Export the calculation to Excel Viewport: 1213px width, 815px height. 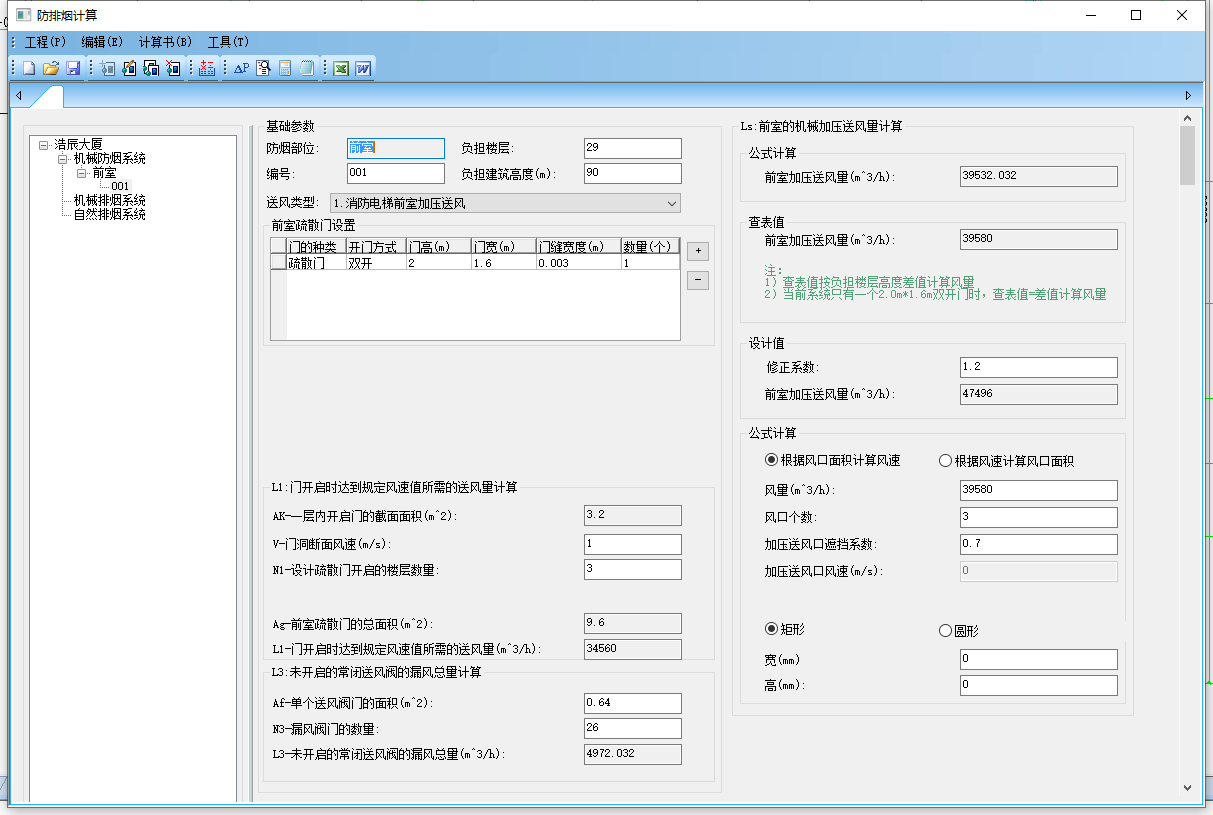(342, 67)
